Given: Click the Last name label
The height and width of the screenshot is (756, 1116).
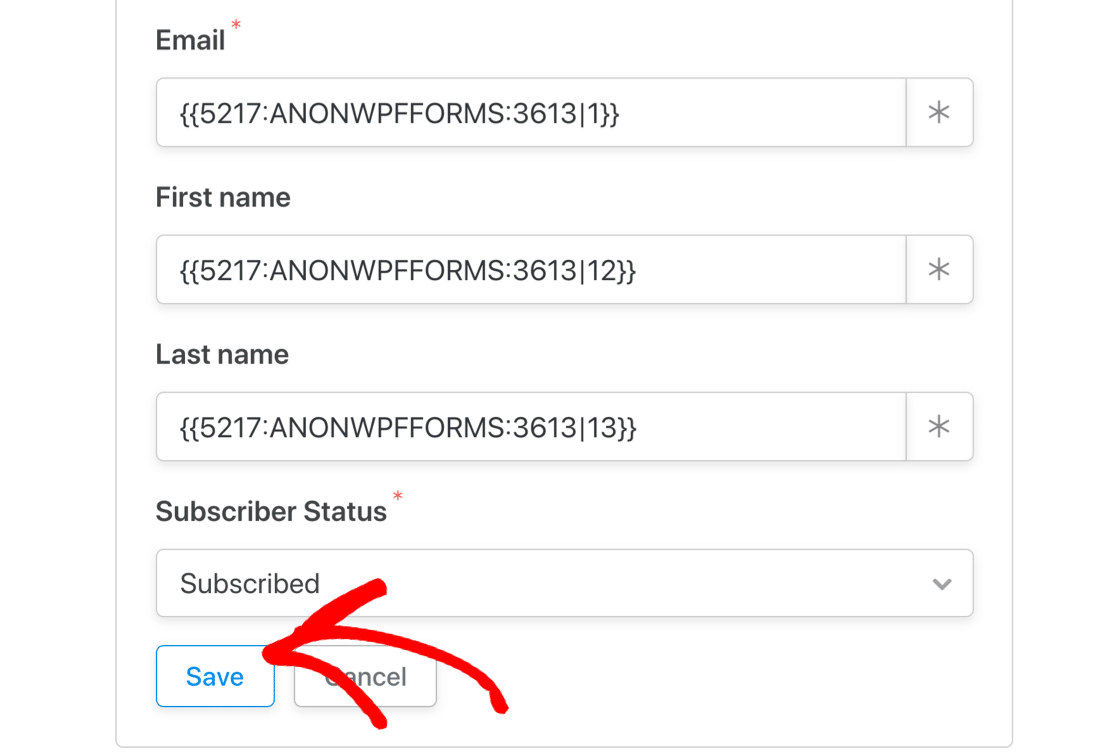Looking at the screenshot, I should pos(222,355).
